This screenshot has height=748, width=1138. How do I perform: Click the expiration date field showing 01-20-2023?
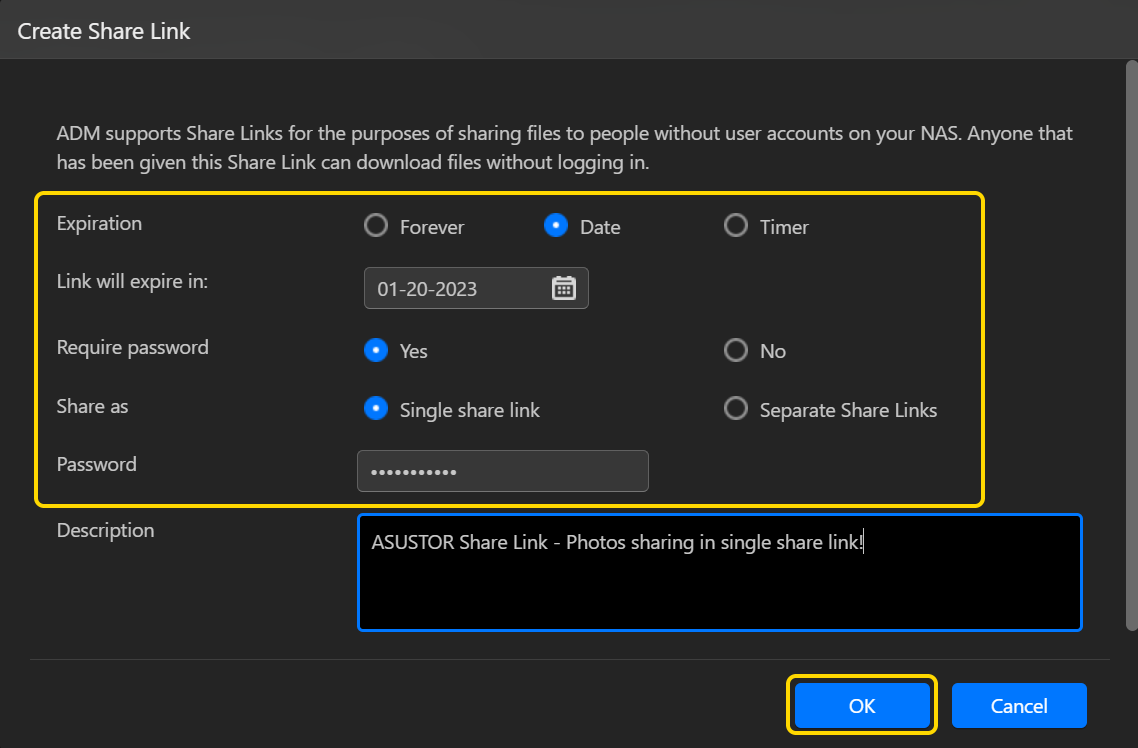point(476,288)
